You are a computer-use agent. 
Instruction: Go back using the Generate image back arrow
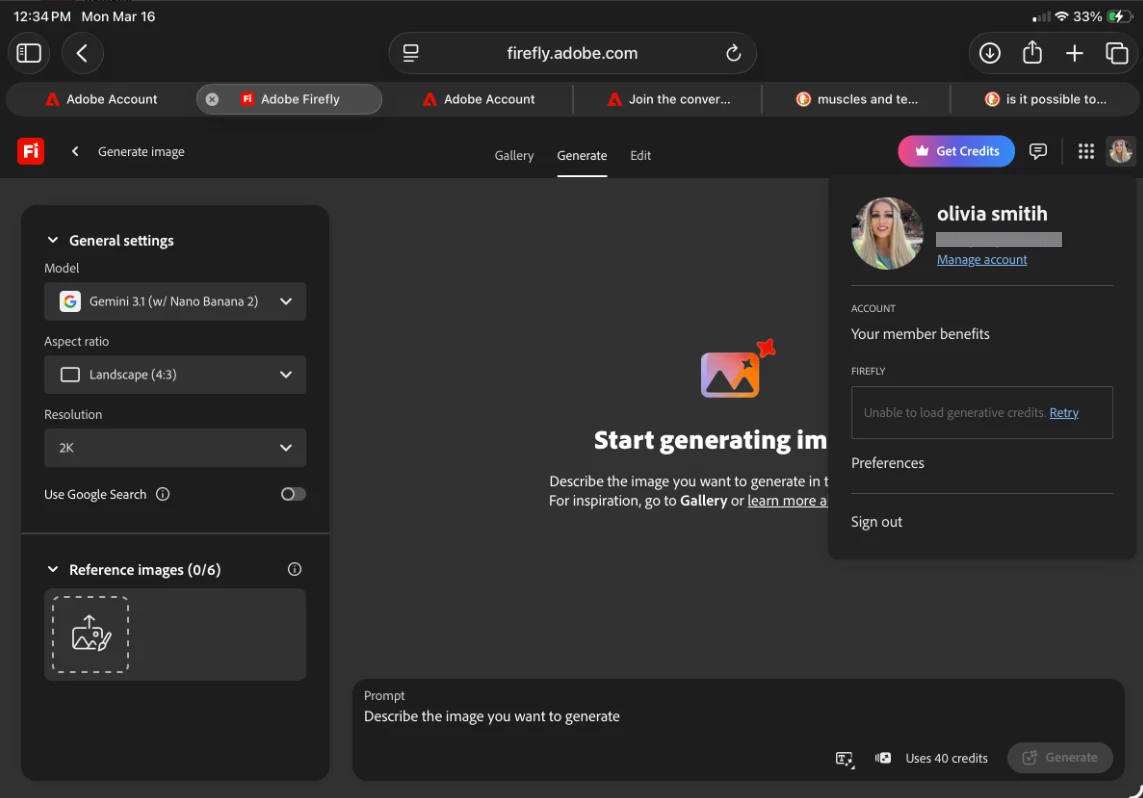point(75,151)
